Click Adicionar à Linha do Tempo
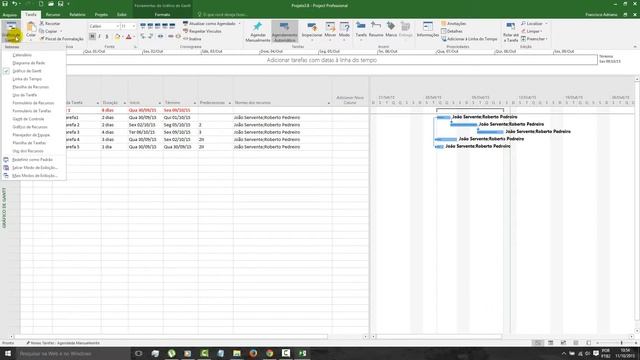This screenshot has width=640, height=360. [469, 39]
